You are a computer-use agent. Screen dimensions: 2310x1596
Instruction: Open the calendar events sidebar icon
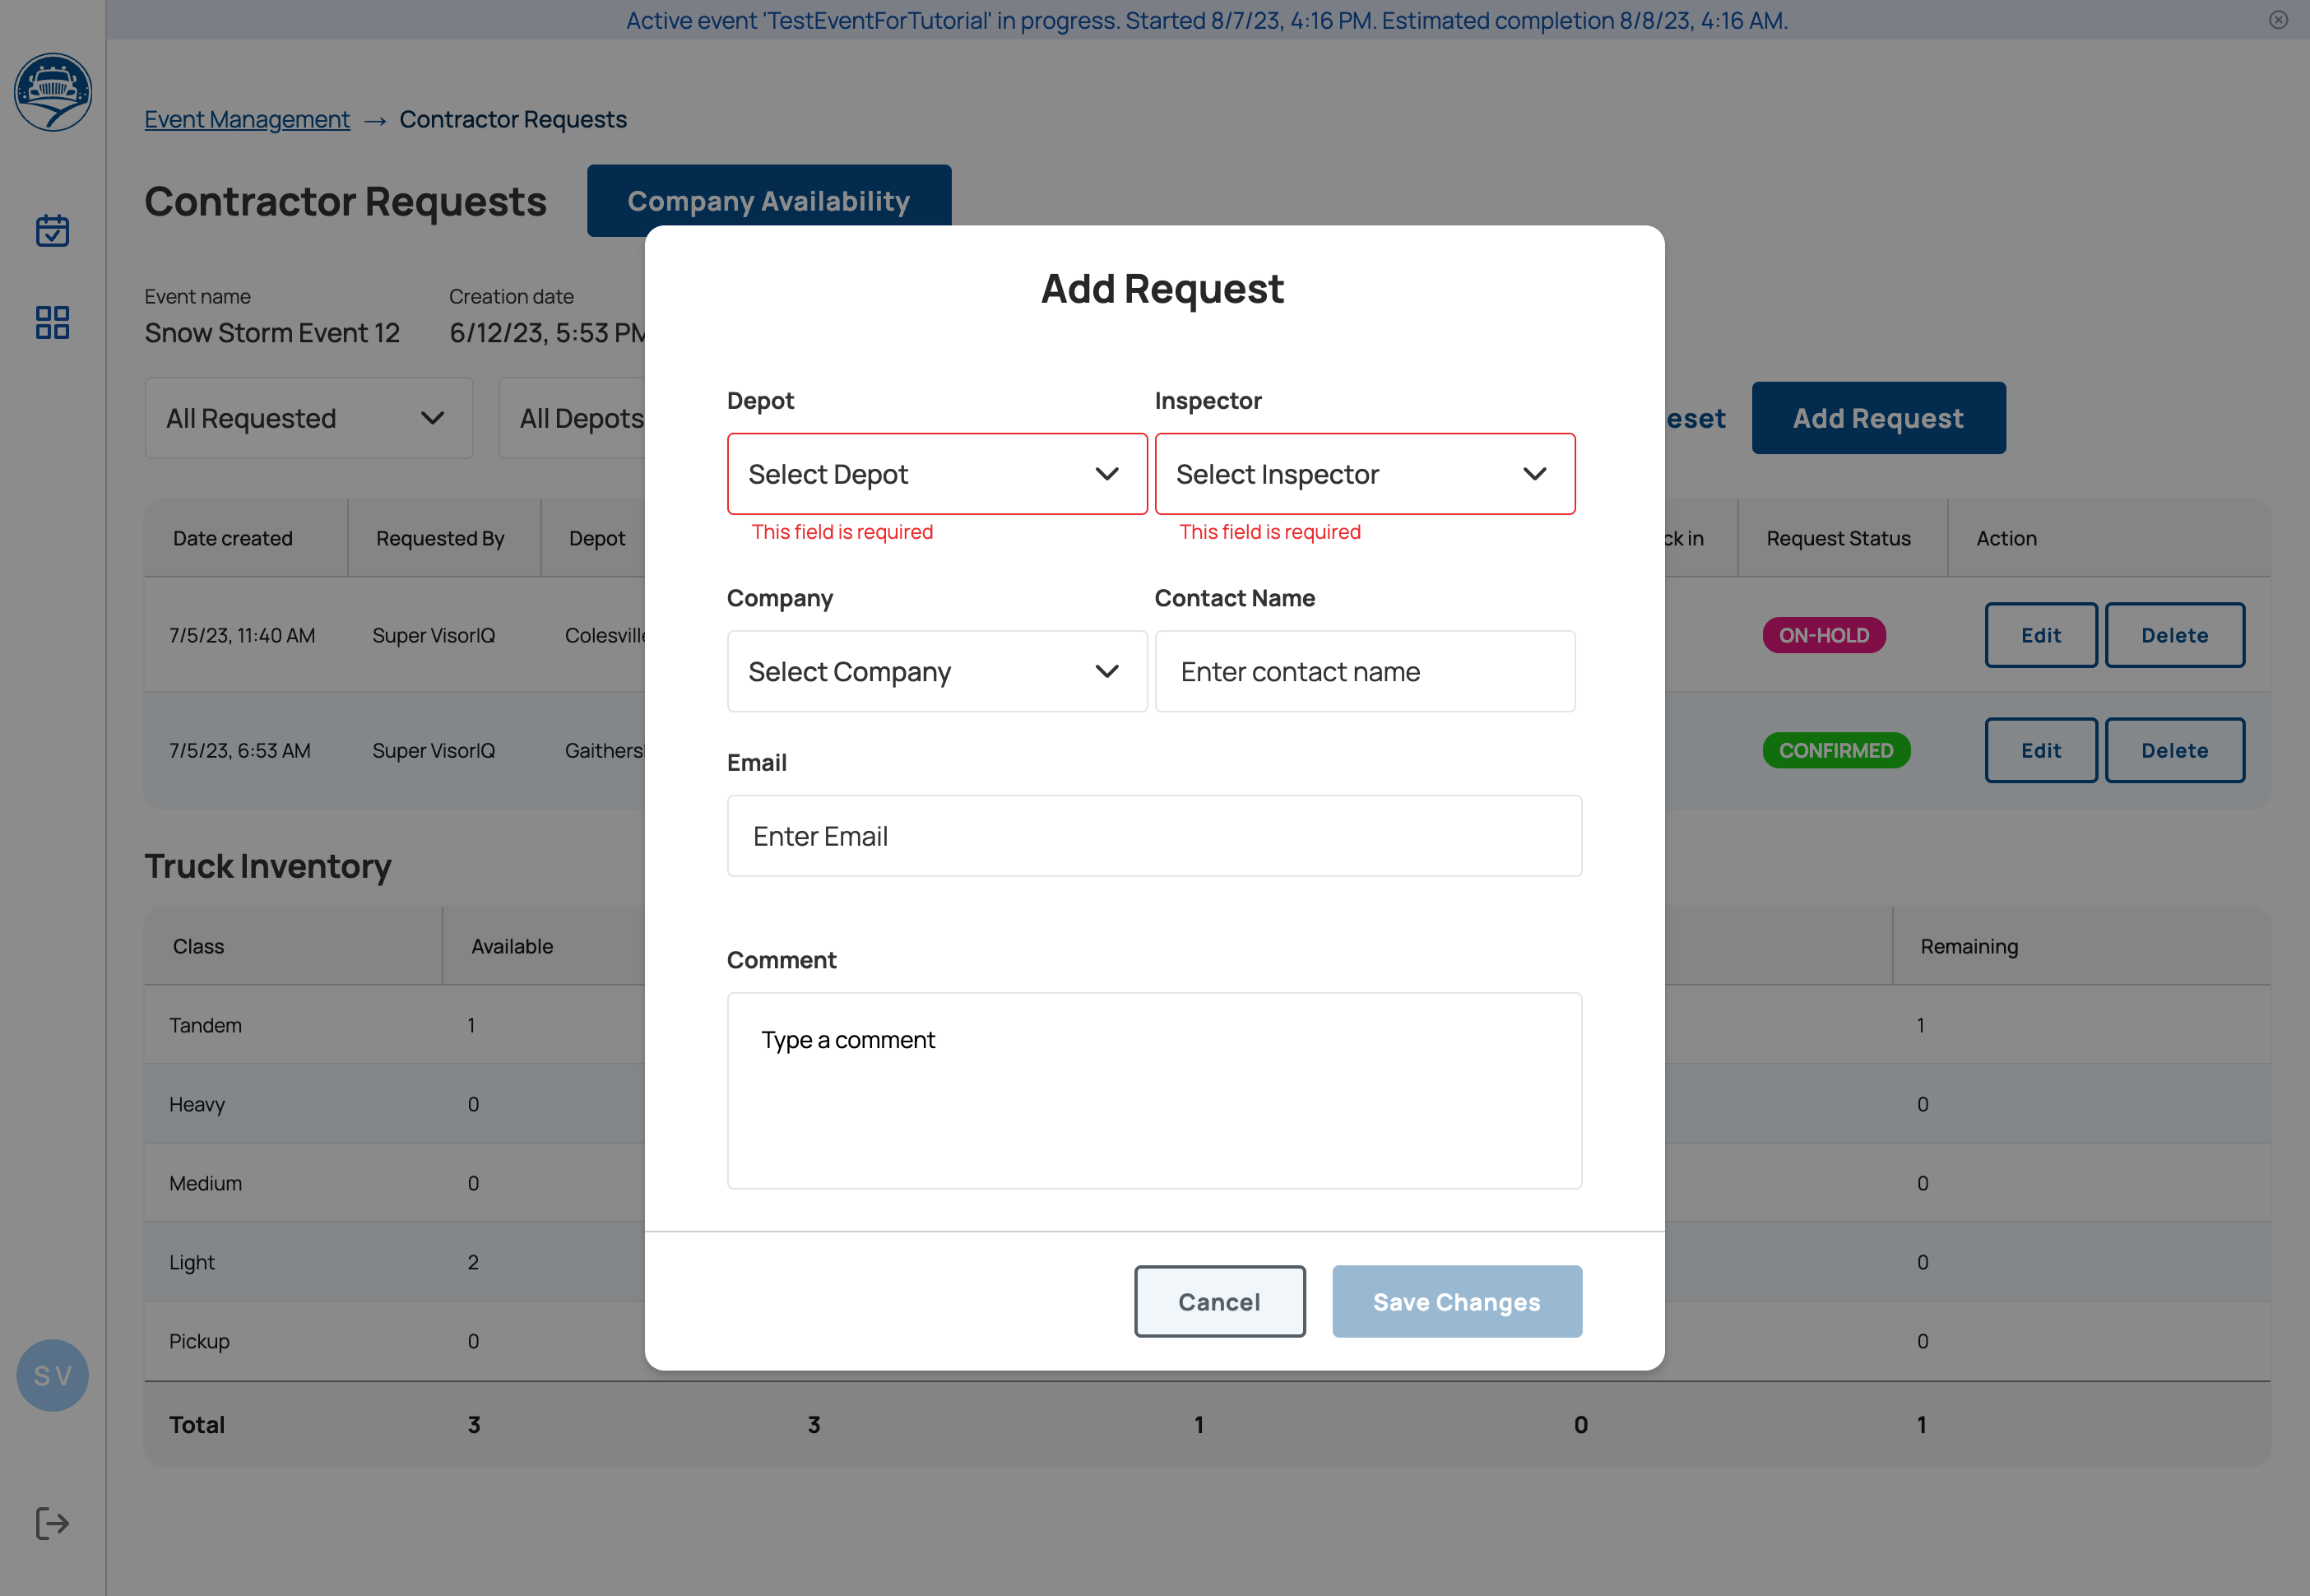pyautogui.click(x=53, y=231)
